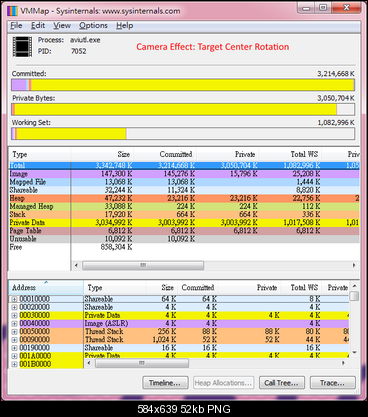Expand the 00030000 Private Data entry

point(14,315)
